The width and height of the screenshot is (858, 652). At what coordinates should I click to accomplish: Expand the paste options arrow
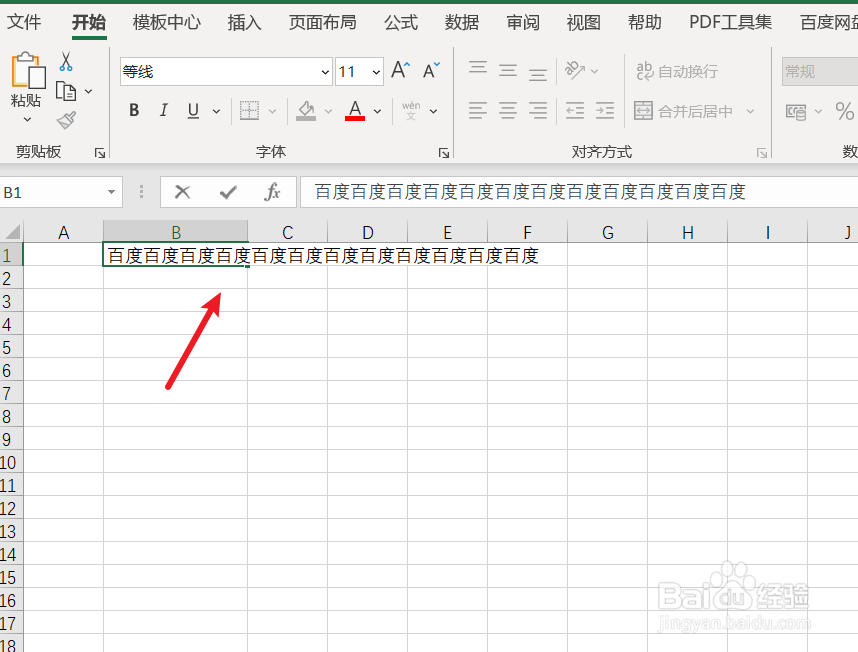[x=27, y=119]
